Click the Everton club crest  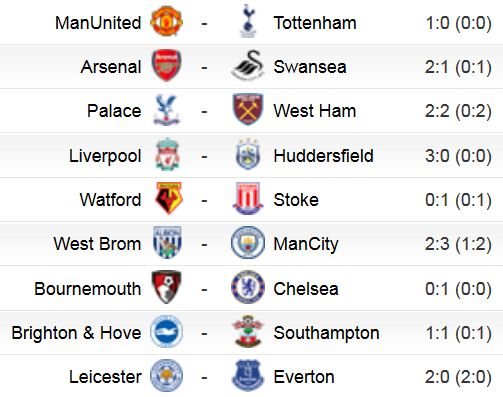coord(248,375)
